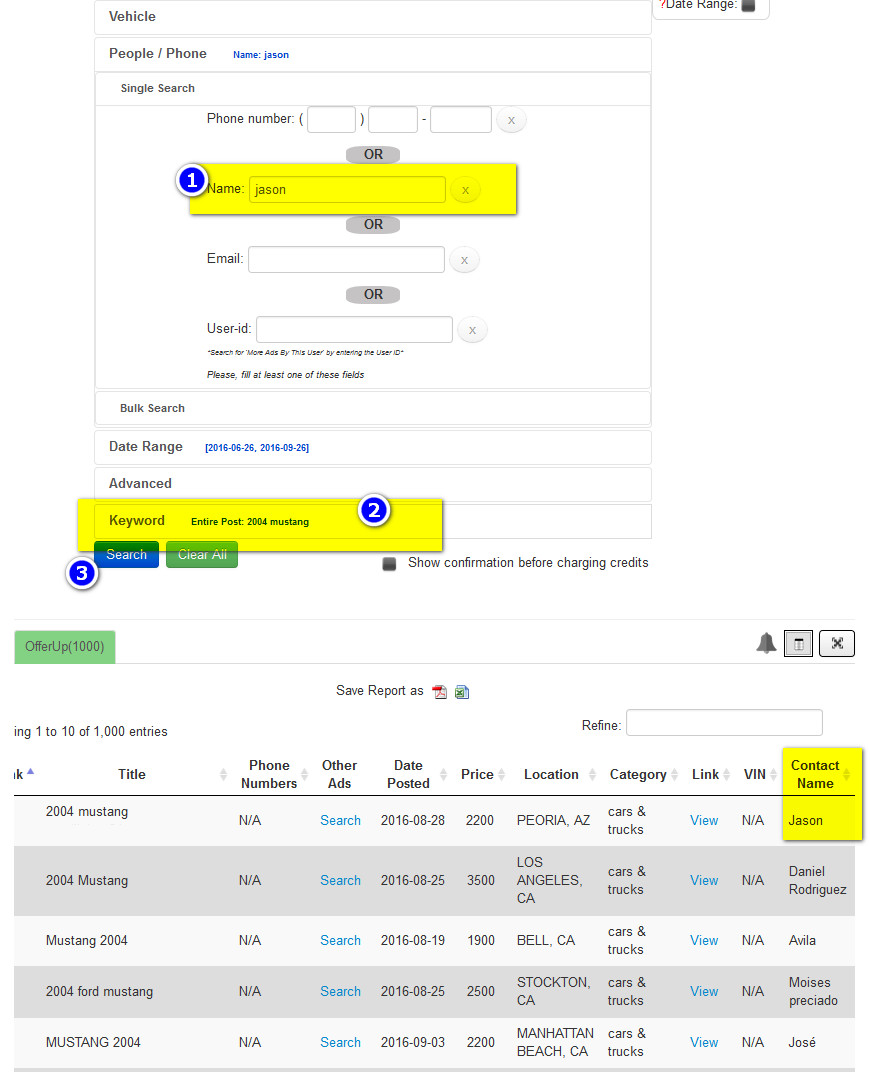Focus the phone prefix field
The height and width of the screenshot is (1072, 870).
pos(393,120)
